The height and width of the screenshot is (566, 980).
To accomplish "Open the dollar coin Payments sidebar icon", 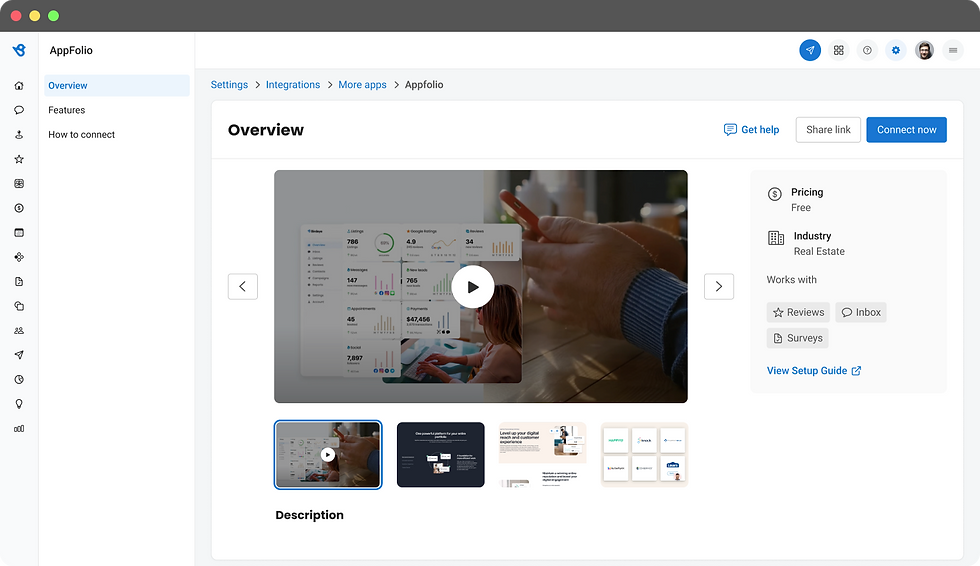I will pos(19,208).
